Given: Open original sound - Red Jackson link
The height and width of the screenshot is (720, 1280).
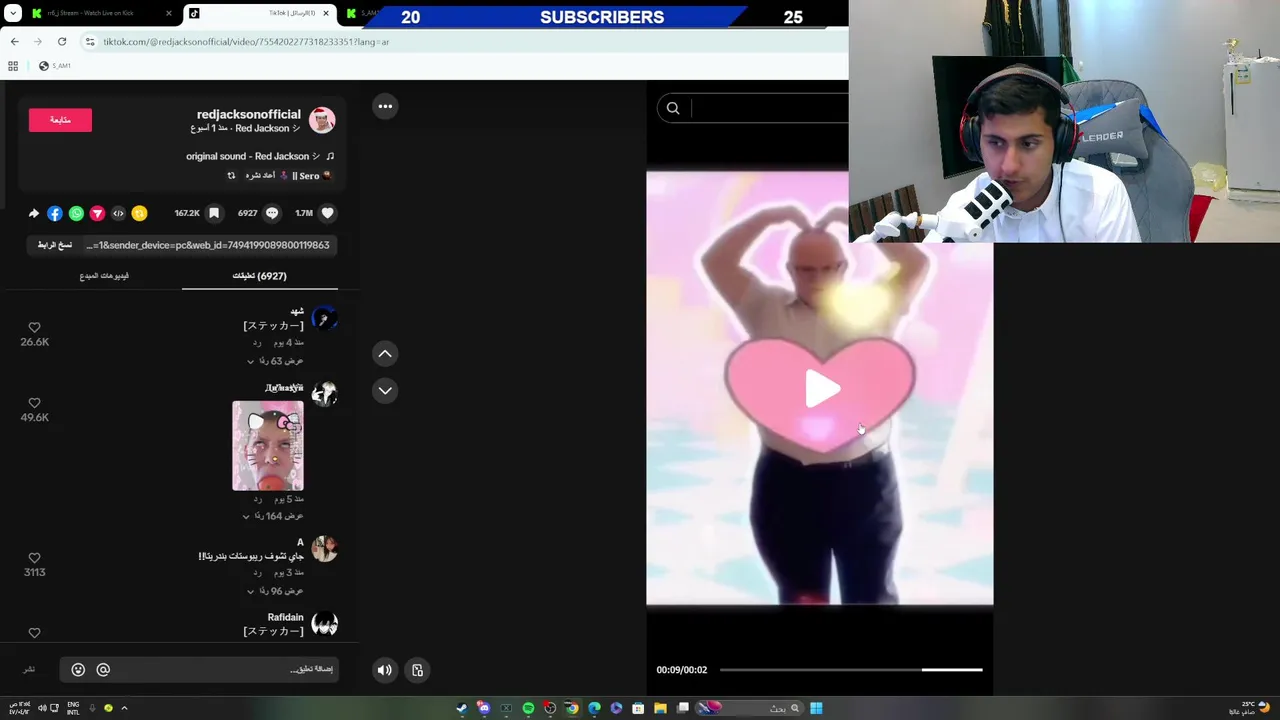Looking at the screenshot, I should pyautogui.click(x=260, y=156).
